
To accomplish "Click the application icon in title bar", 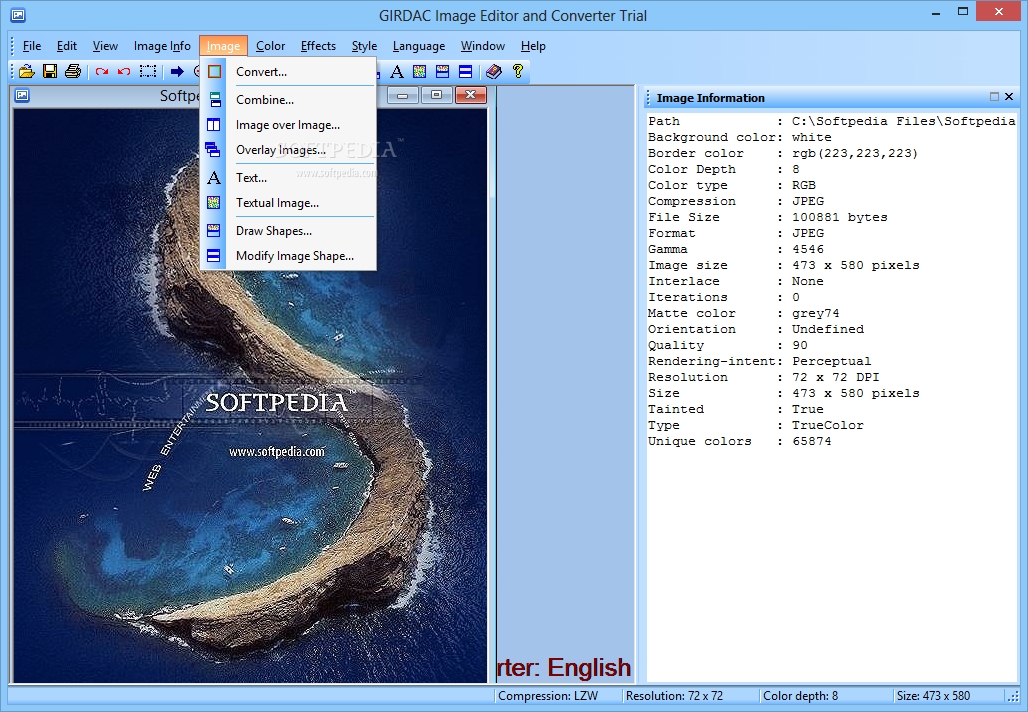I will [x=18, y=14].
